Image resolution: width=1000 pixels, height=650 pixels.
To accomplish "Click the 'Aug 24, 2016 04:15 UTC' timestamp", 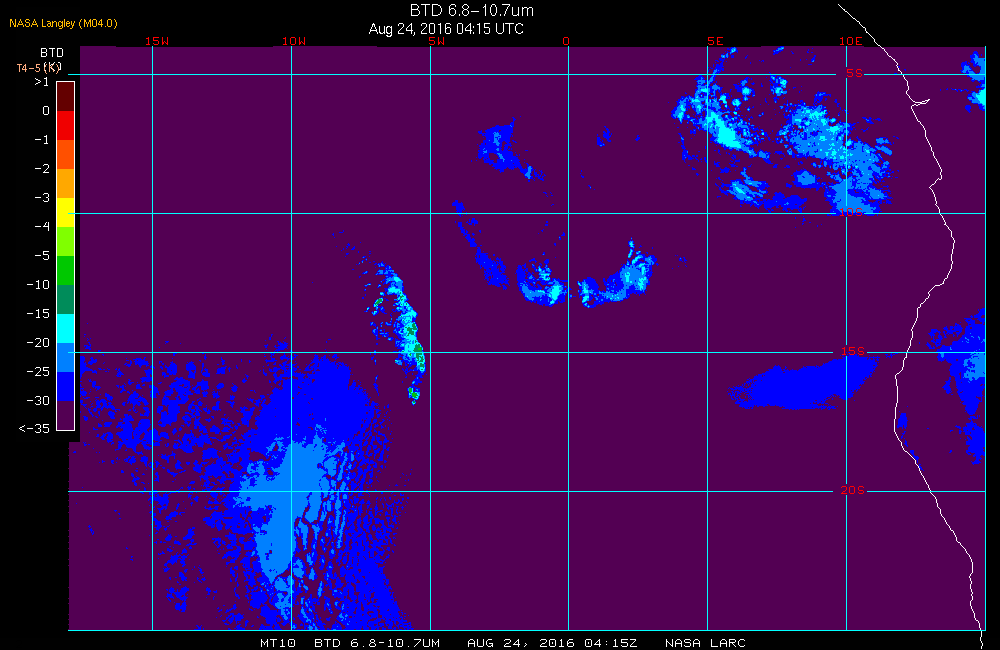I will tap(446, 29).
